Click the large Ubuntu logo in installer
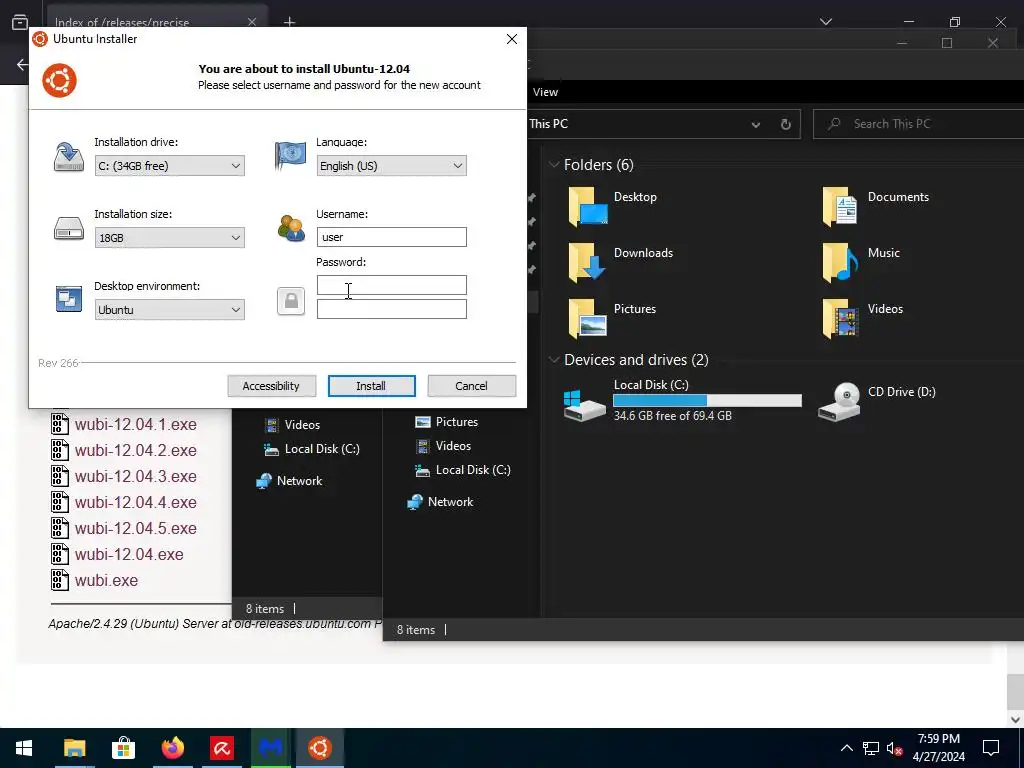Image resolution: width=1024 pixels, height=768 pixels. pos(59,80)
